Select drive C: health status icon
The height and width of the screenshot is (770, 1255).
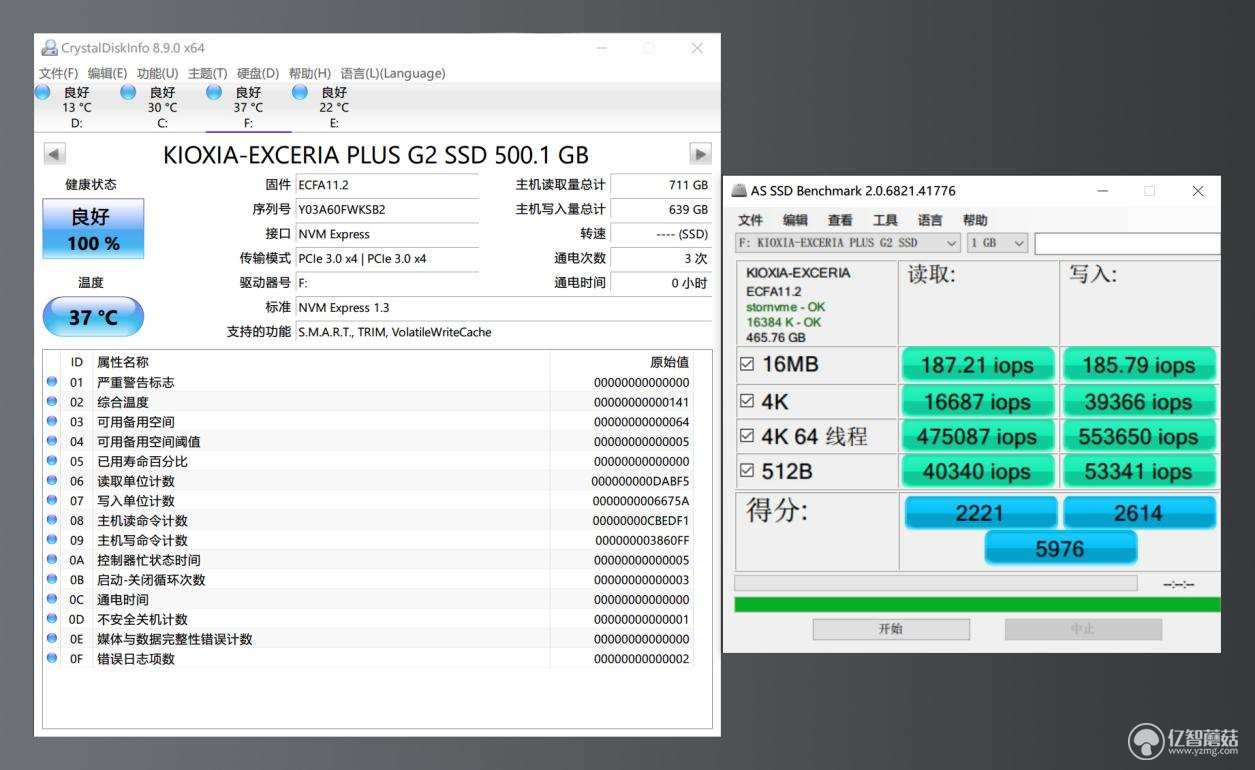click(128, 92)
